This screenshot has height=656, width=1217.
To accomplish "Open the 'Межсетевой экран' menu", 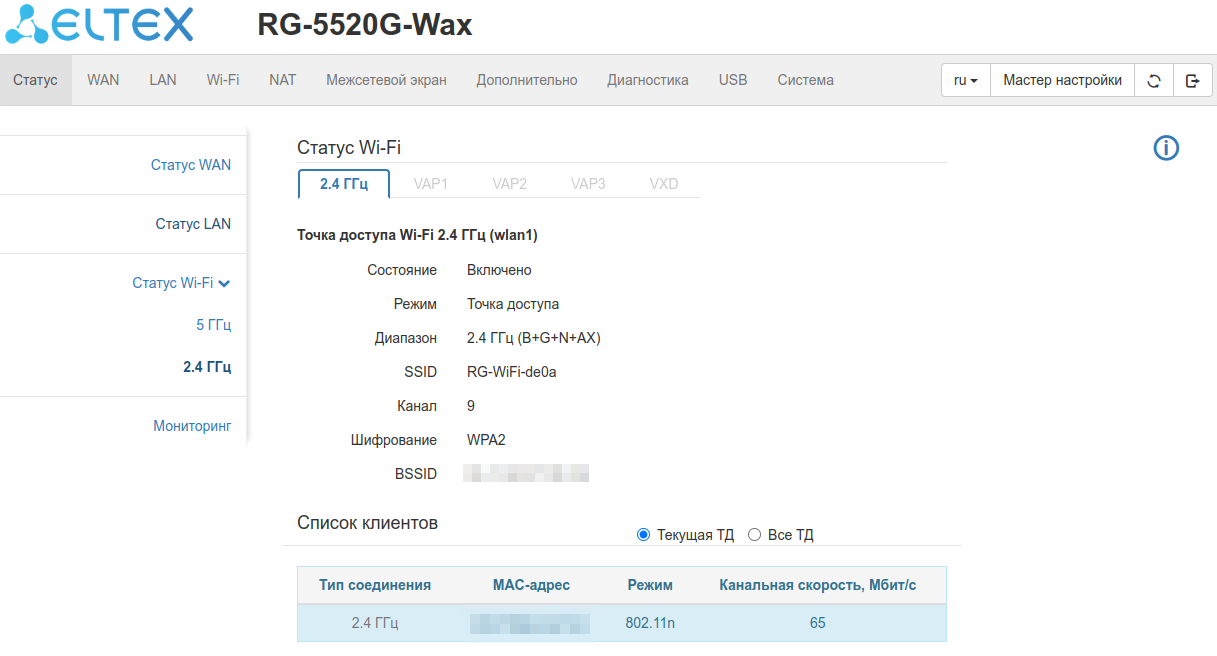I will [x=386, y=80].
